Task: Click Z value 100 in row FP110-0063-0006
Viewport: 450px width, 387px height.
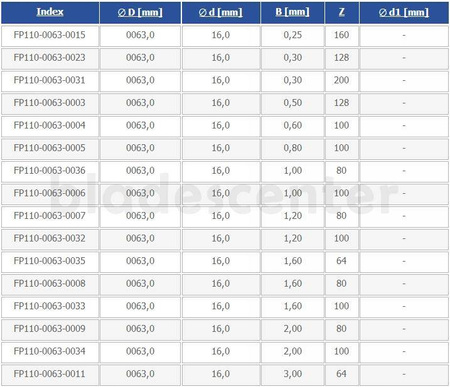Action: pos(342,193)
